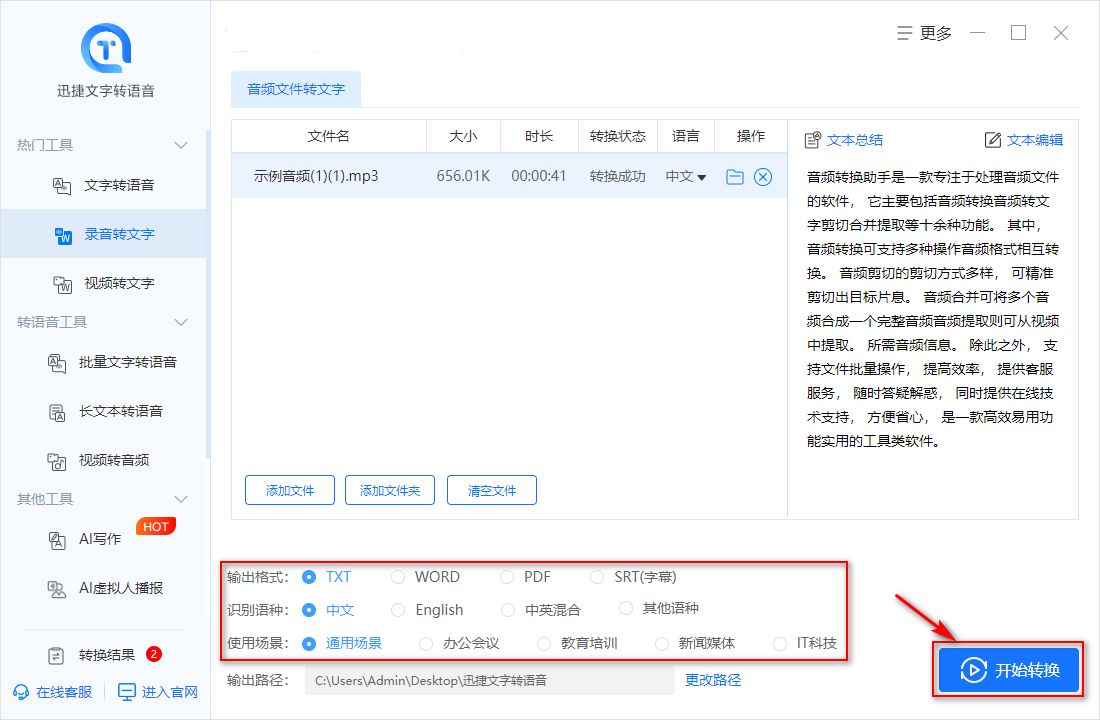Click the 添加文件 button
The height and width of the screenshot is (720, 1100).
click(290, 491)
